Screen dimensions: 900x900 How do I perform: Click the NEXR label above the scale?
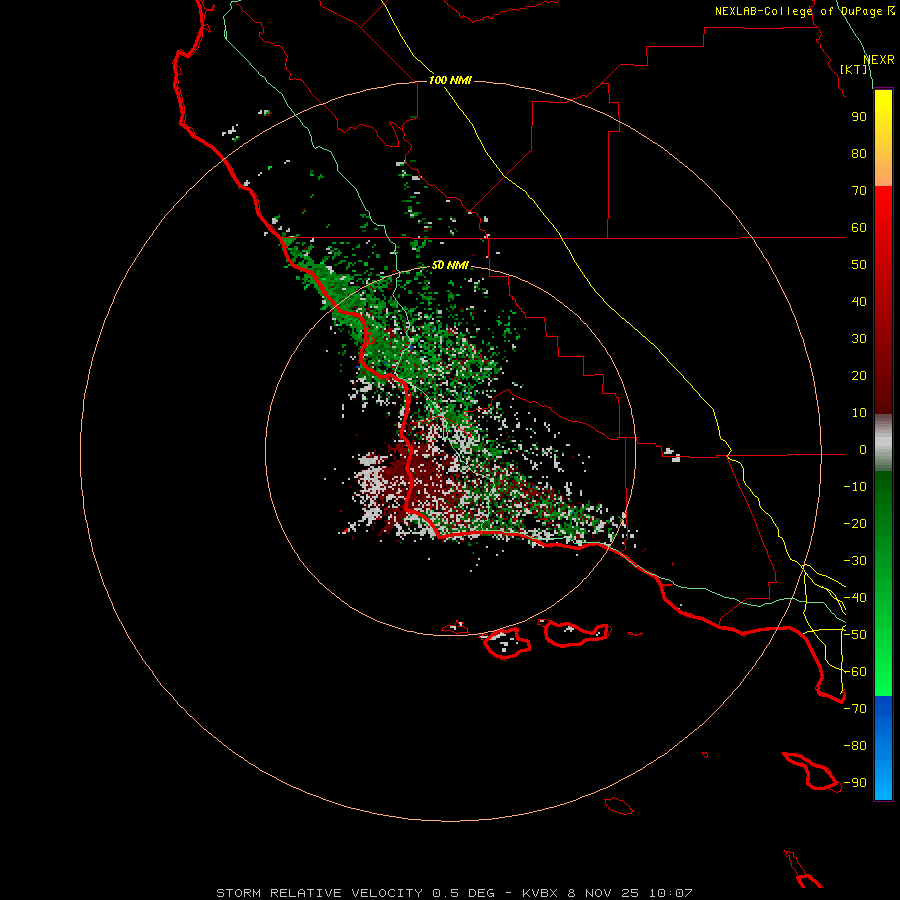click(879, 60)
